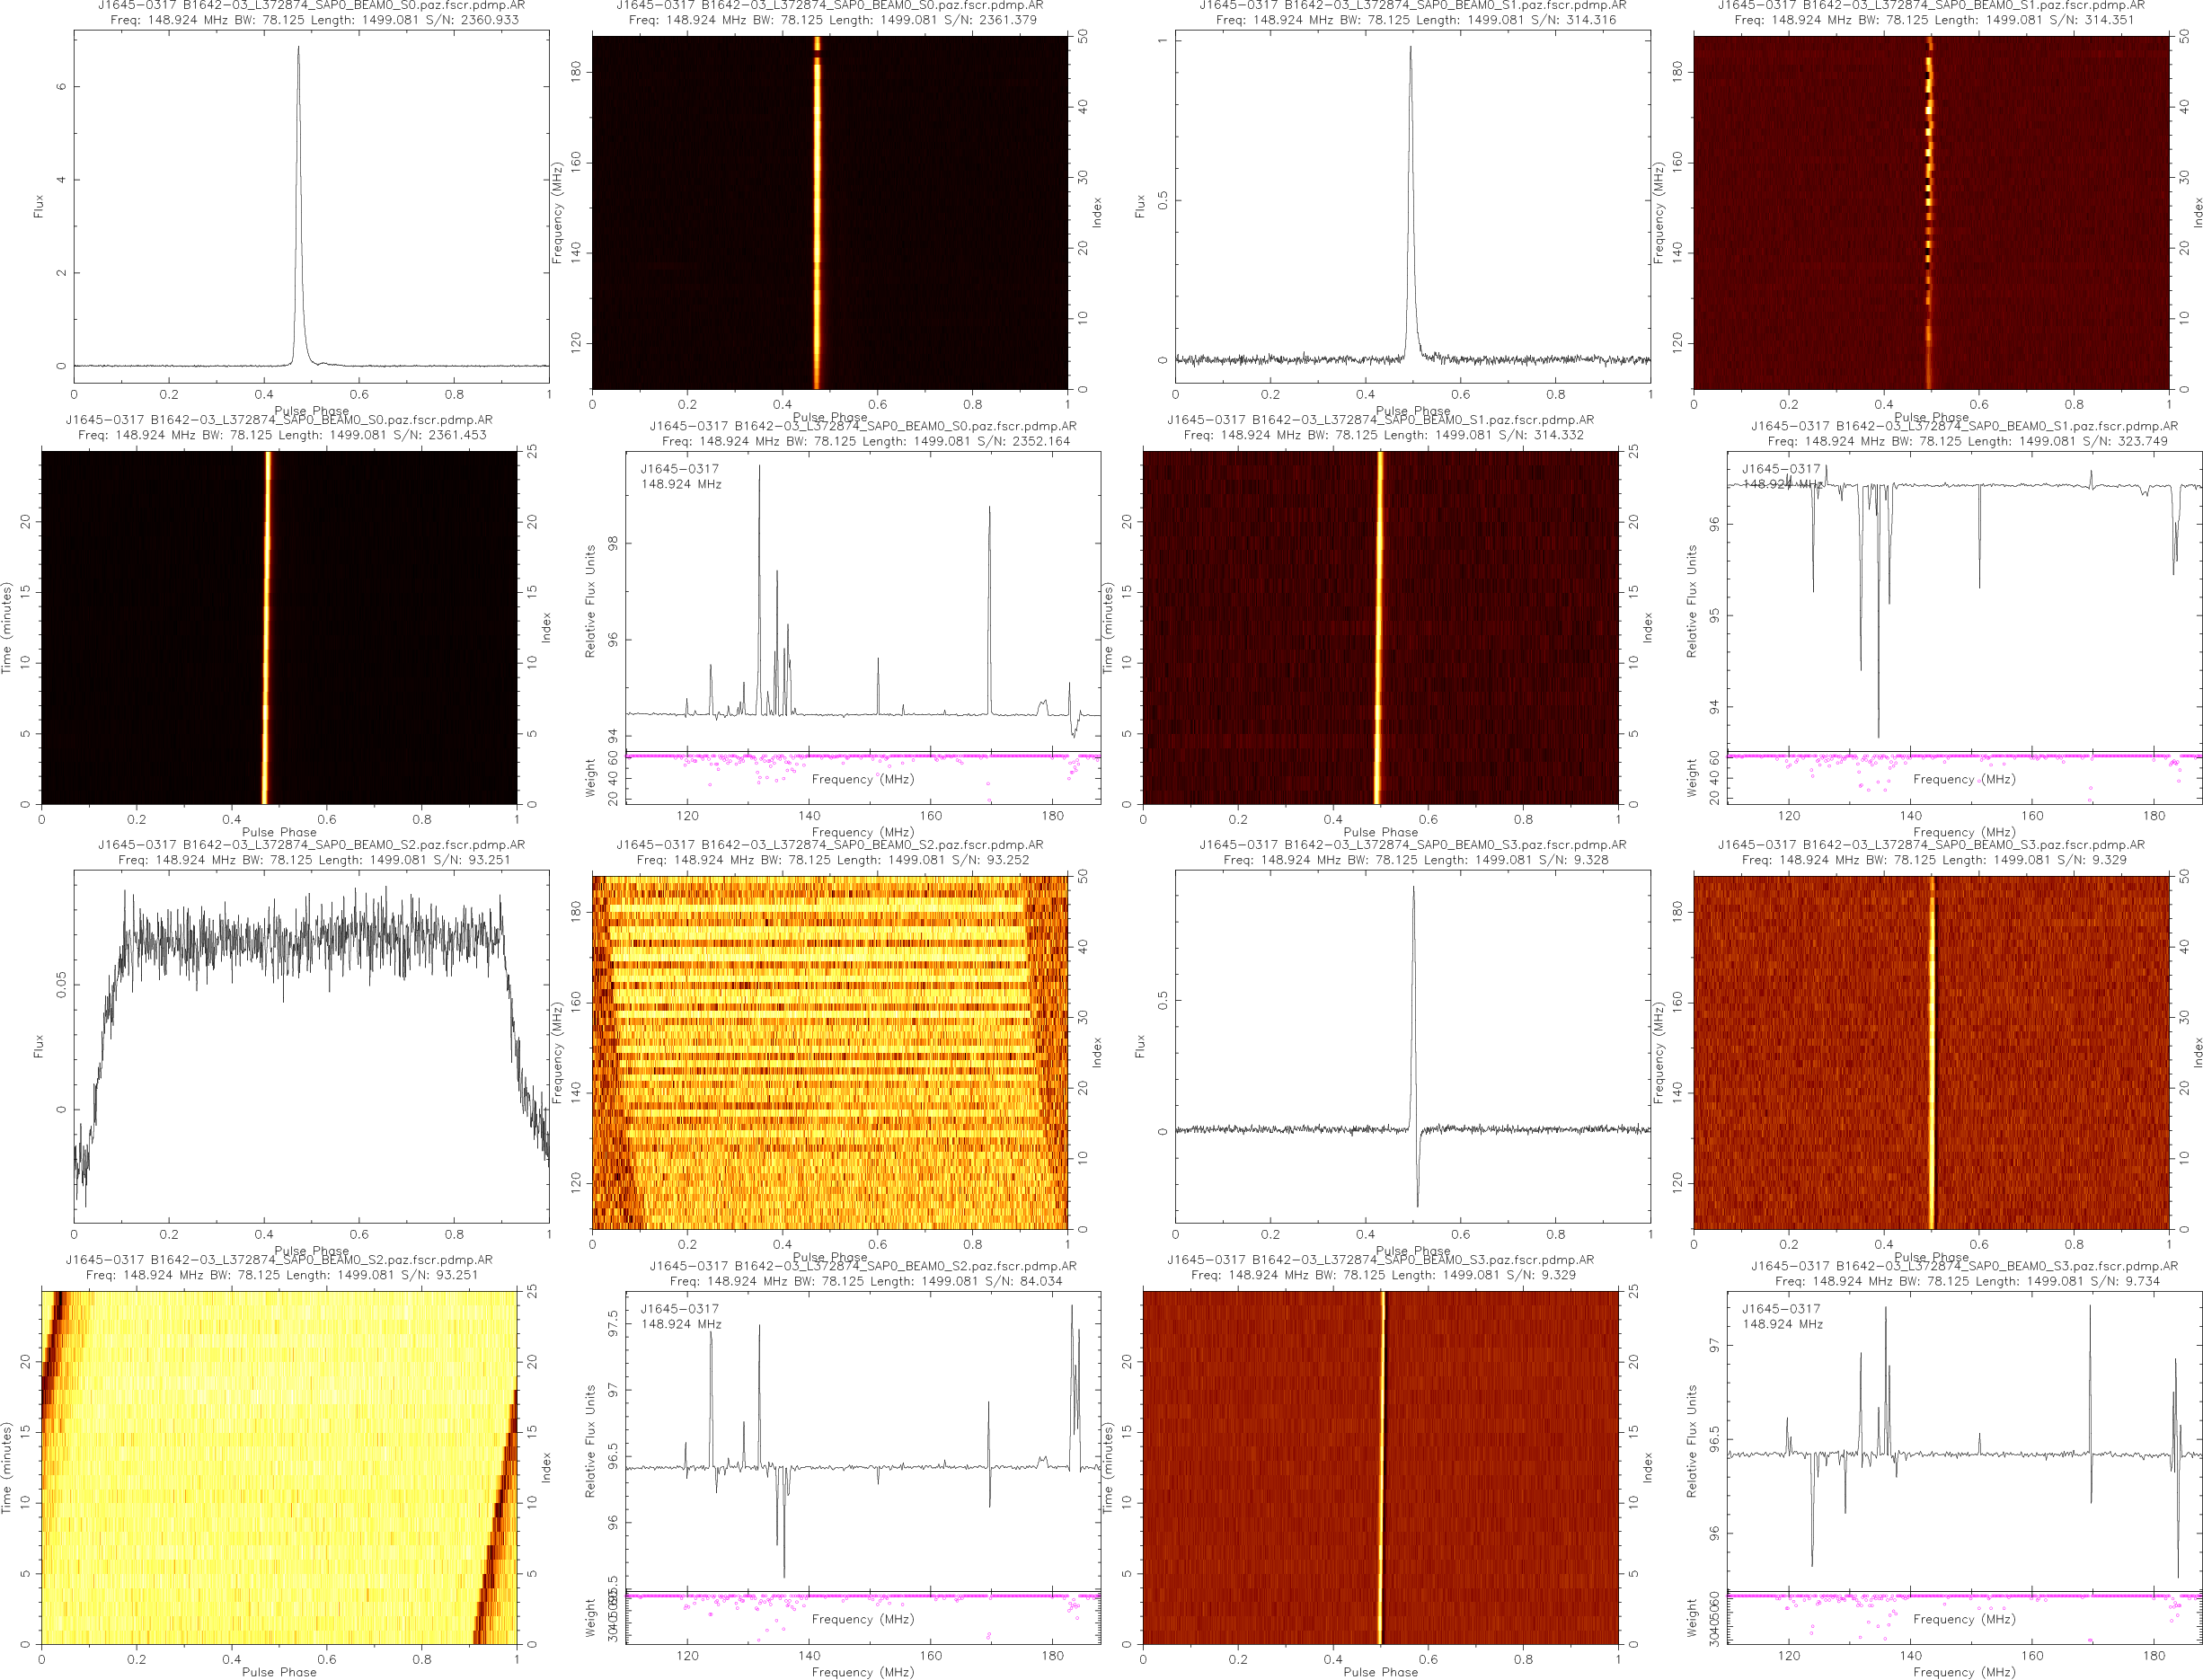The width and height of the screenshot is (2203, 1680).
Task: Click the yellow S2 time-phase heatmap
Action: coord(279,1467)
